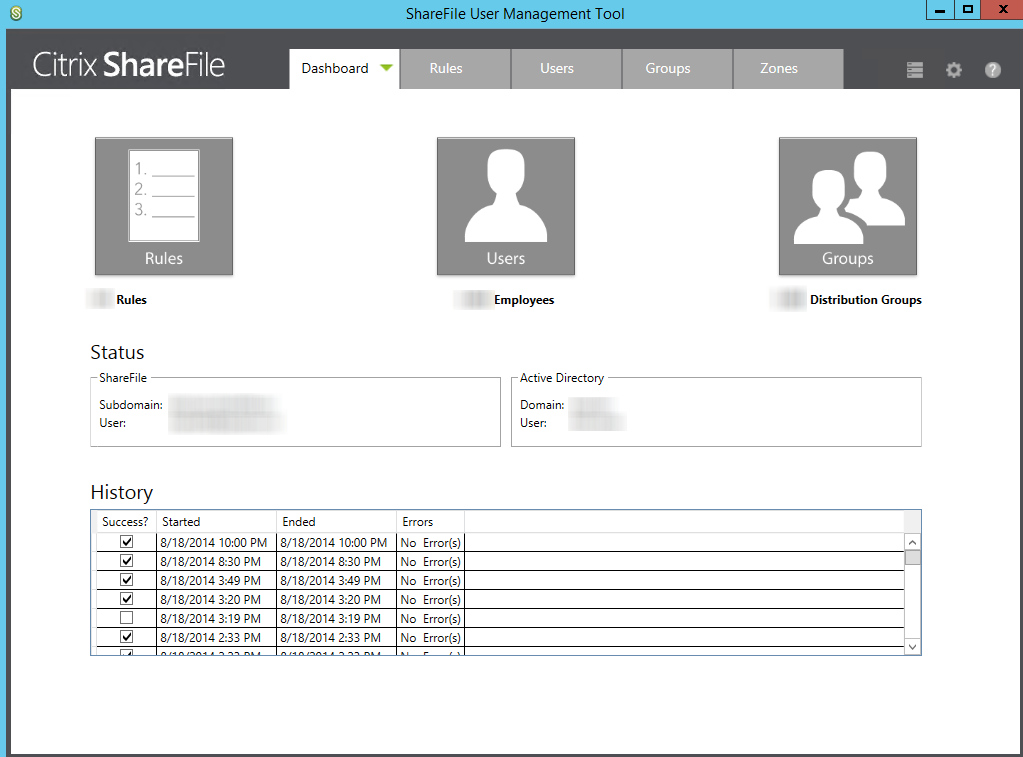The image size is (1023, 757).
Task: Expand the Dashboard tab dropdown arrow
Action: pyautogui.click(x=386, y=68)
